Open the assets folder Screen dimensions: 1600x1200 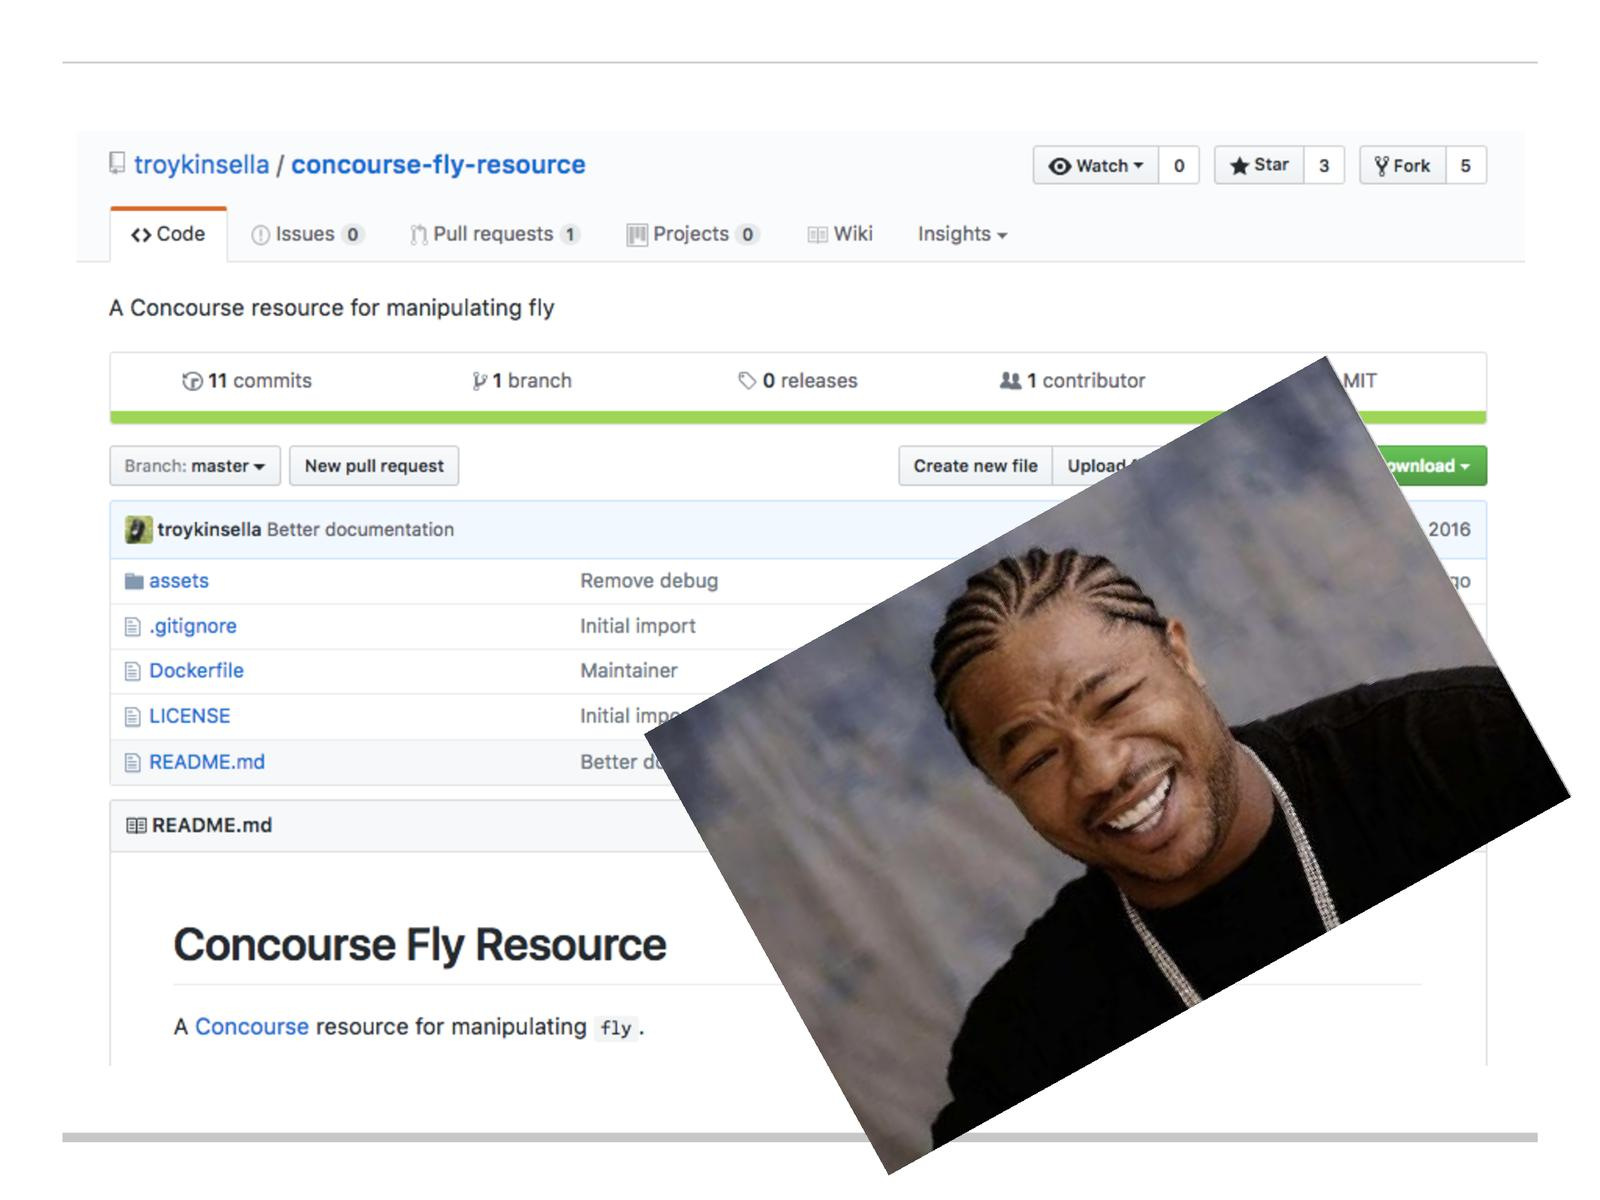point(179,581)
